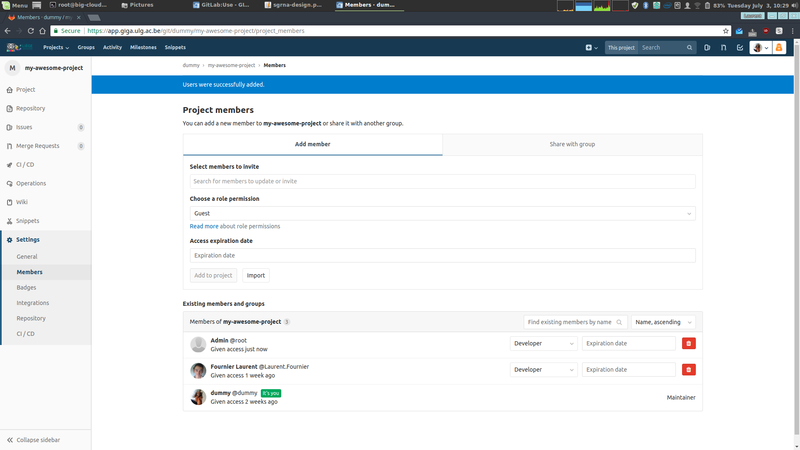Open Admin's Developer role dropdown
This screenshot has width=800, height=450.
[543, 343]
